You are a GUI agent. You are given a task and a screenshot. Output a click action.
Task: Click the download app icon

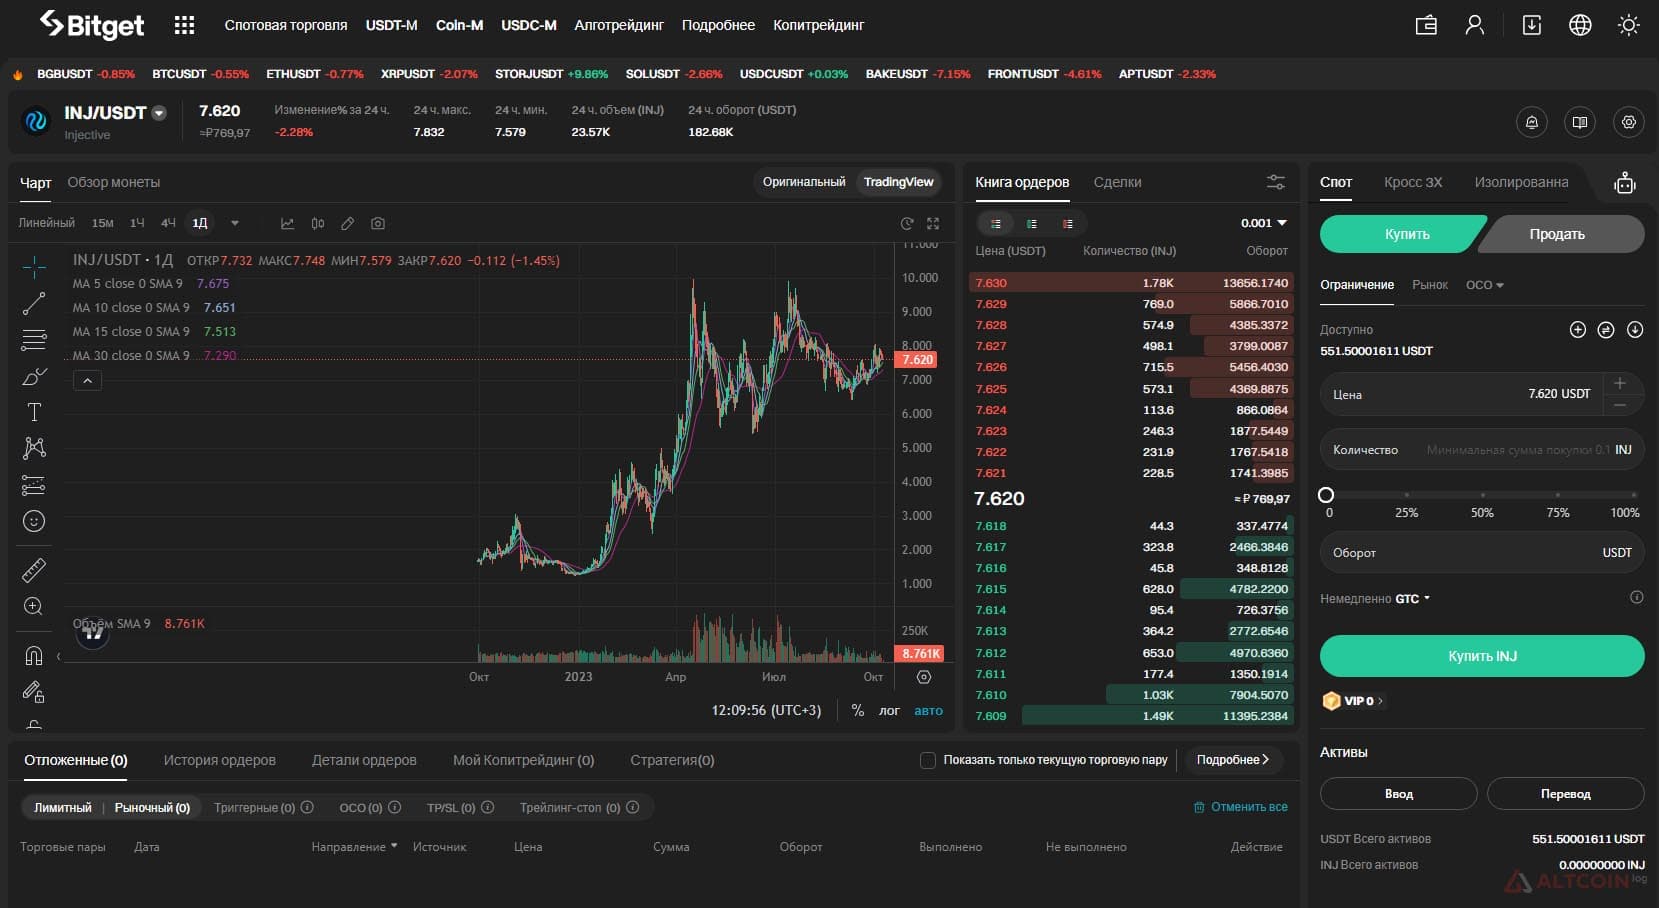1532,25
